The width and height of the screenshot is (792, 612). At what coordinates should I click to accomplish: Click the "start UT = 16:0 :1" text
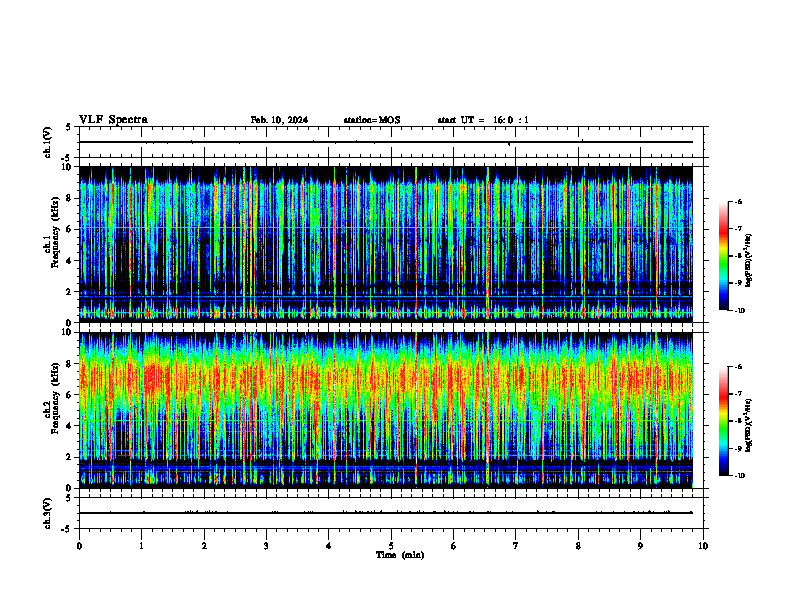(483, 120)
